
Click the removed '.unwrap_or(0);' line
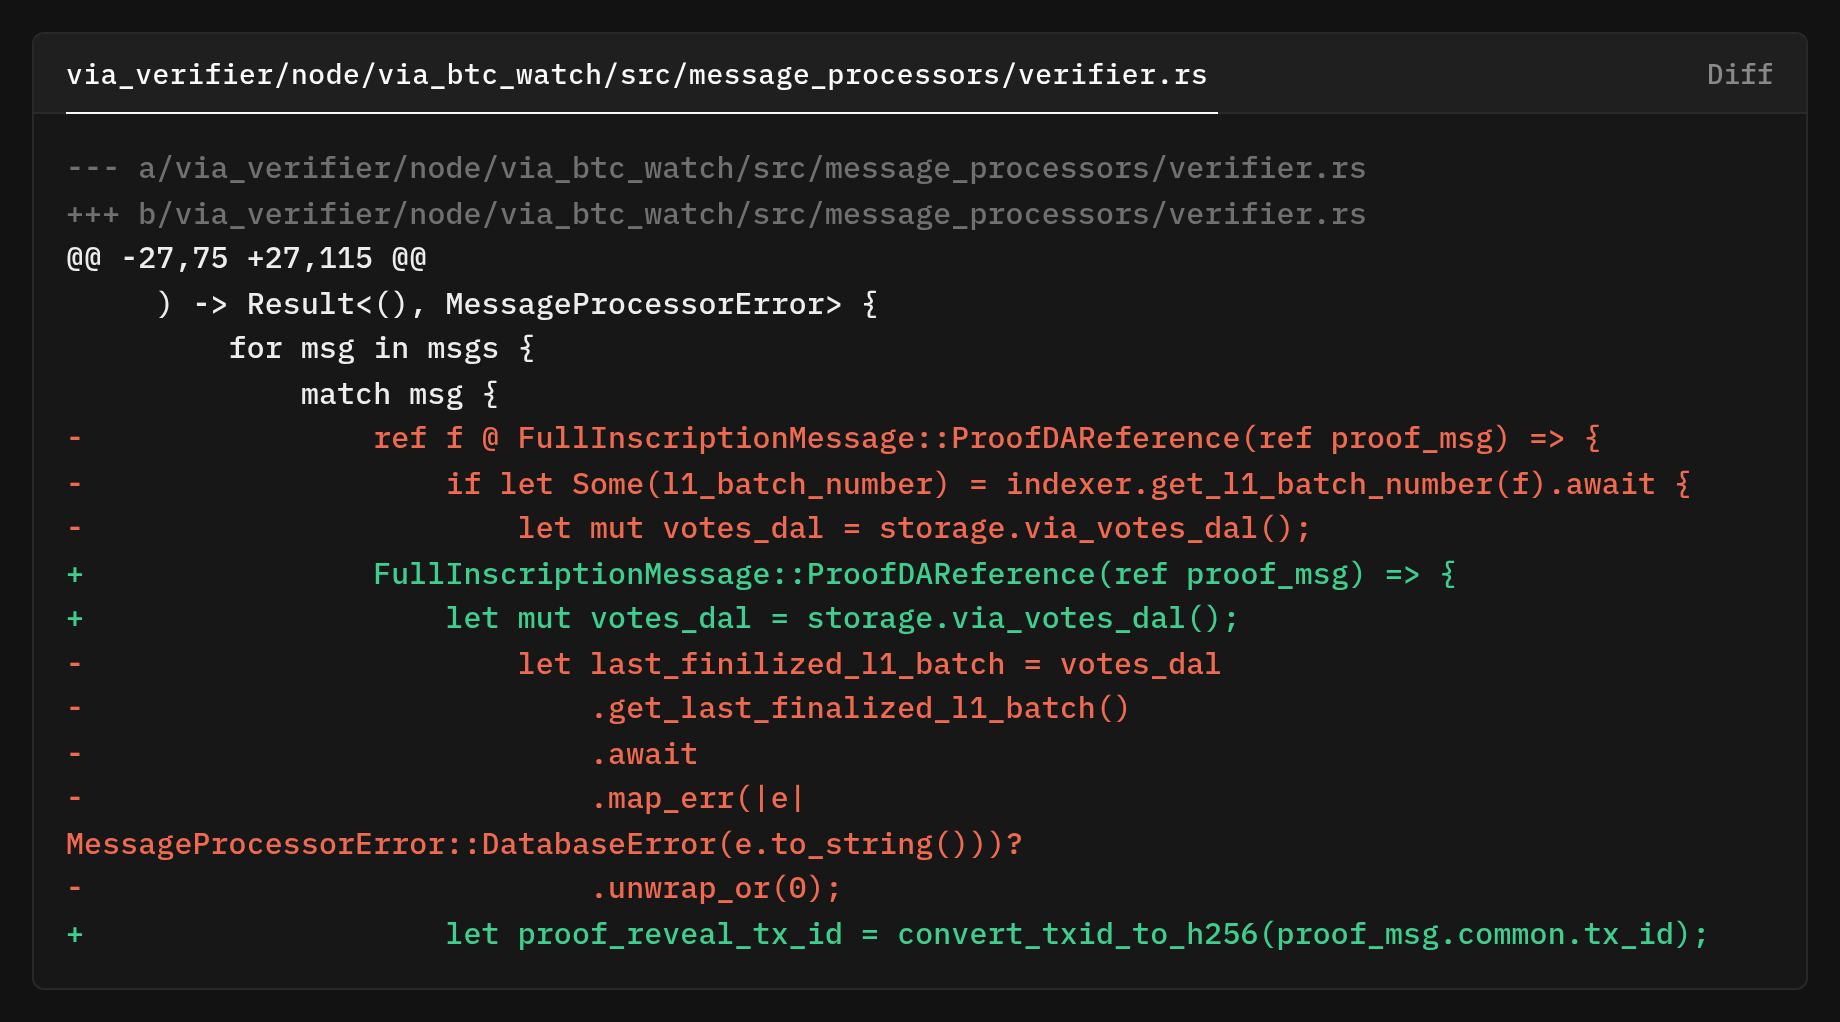[x=454, y=889]
